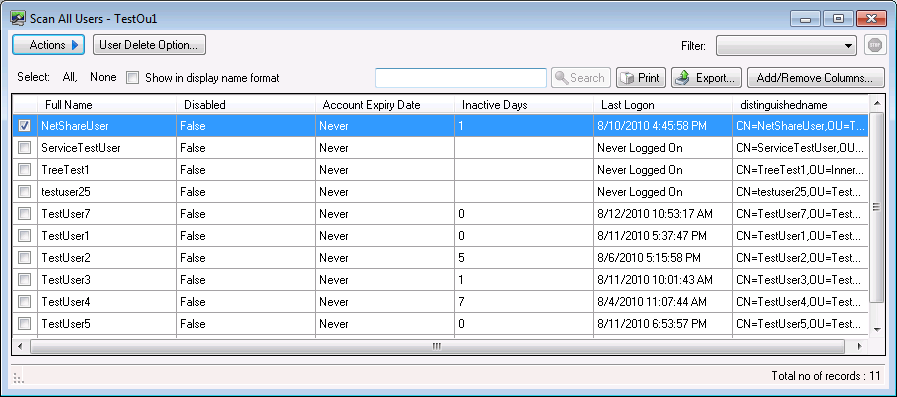897x397 pixels.
Task: Click last logon 8/12/2010 10:53:17 AM
Action: pos(663,214)
